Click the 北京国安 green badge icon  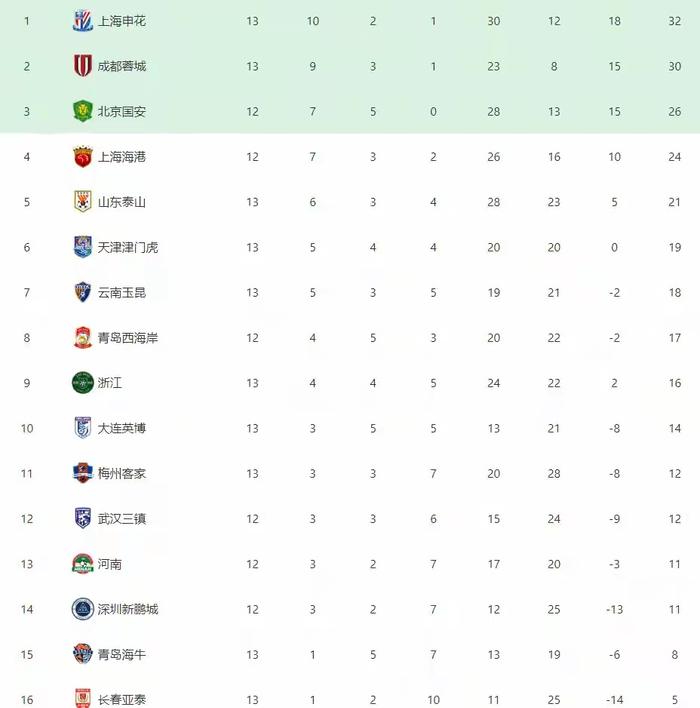(x=83, y=111)
